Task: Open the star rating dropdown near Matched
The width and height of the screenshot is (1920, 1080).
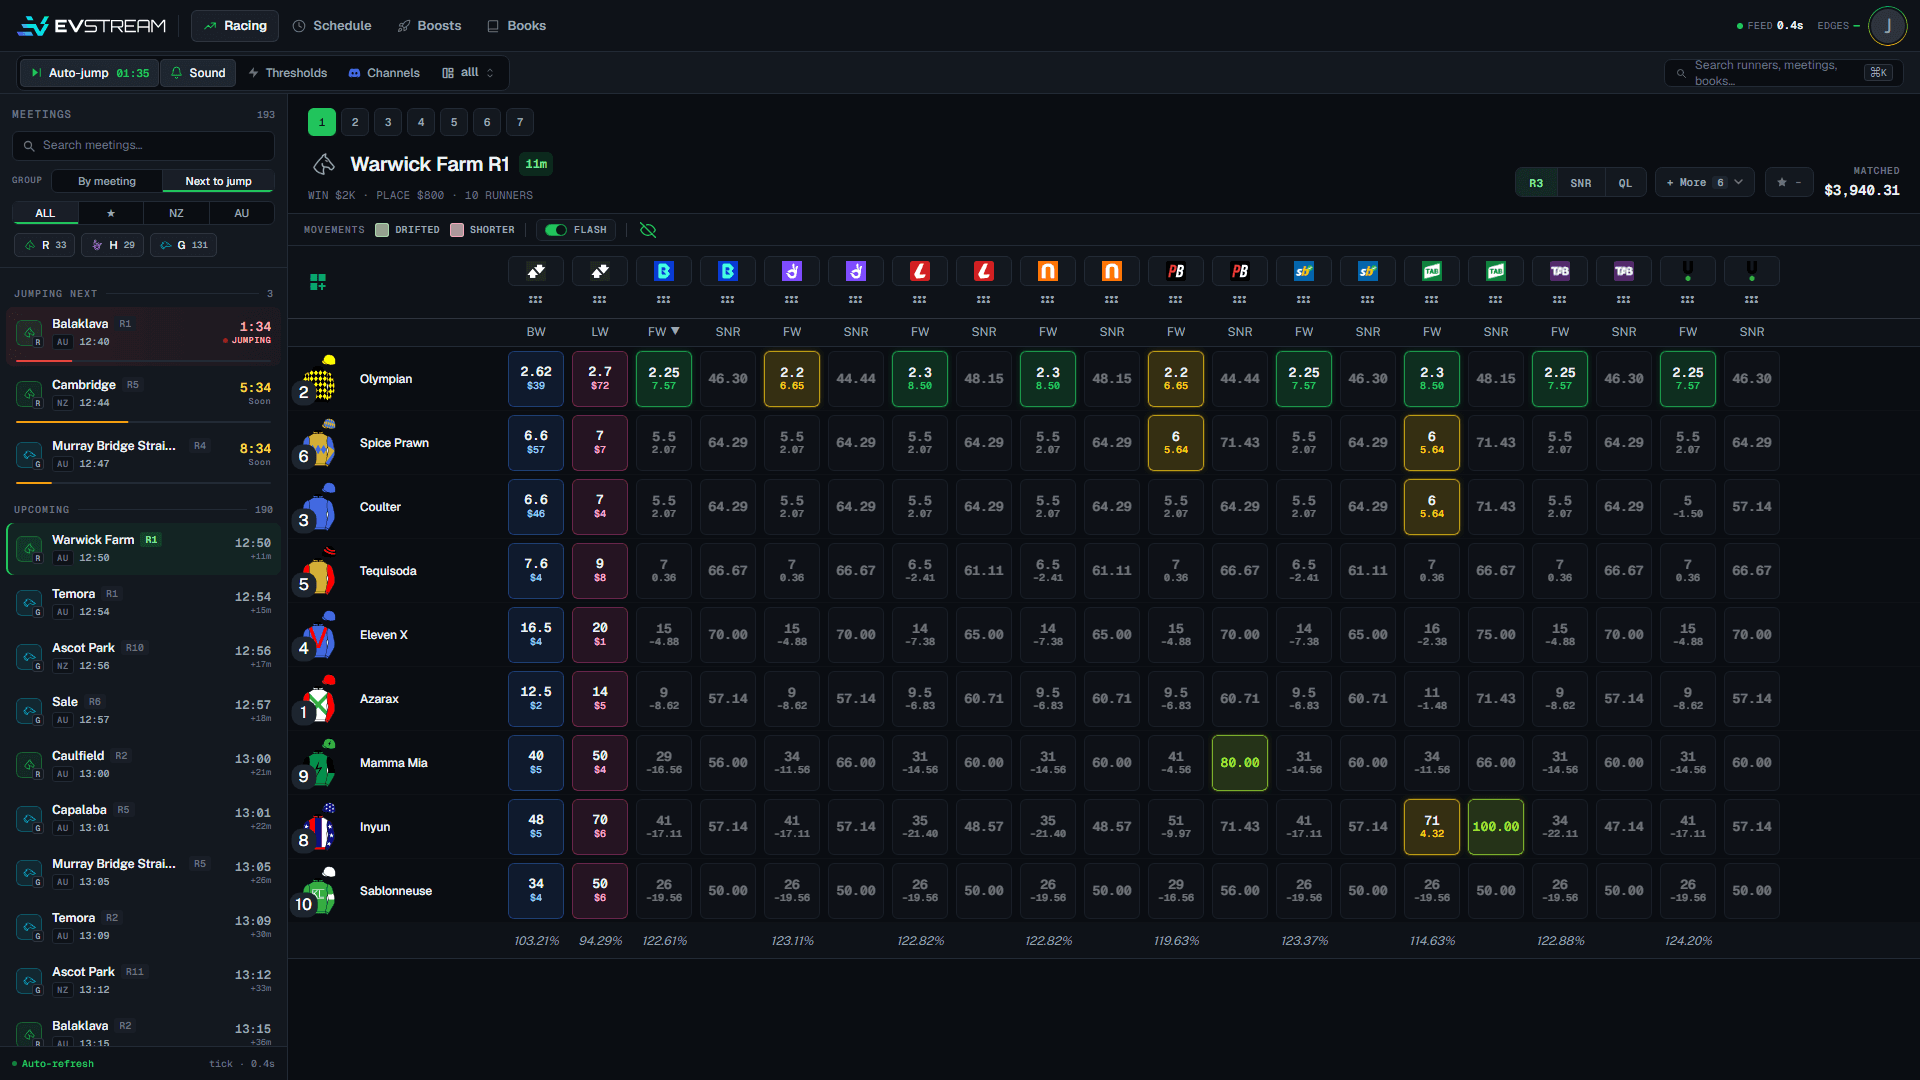Action: [x=1788, y=183]
